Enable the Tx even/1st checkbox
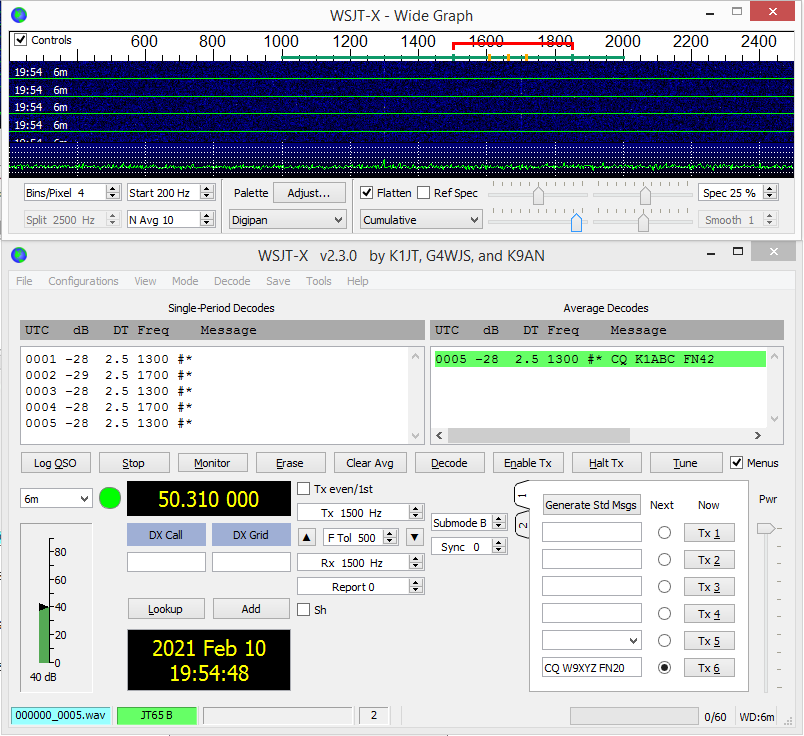Viewport: 804px width, 736px height. [304, 489]
